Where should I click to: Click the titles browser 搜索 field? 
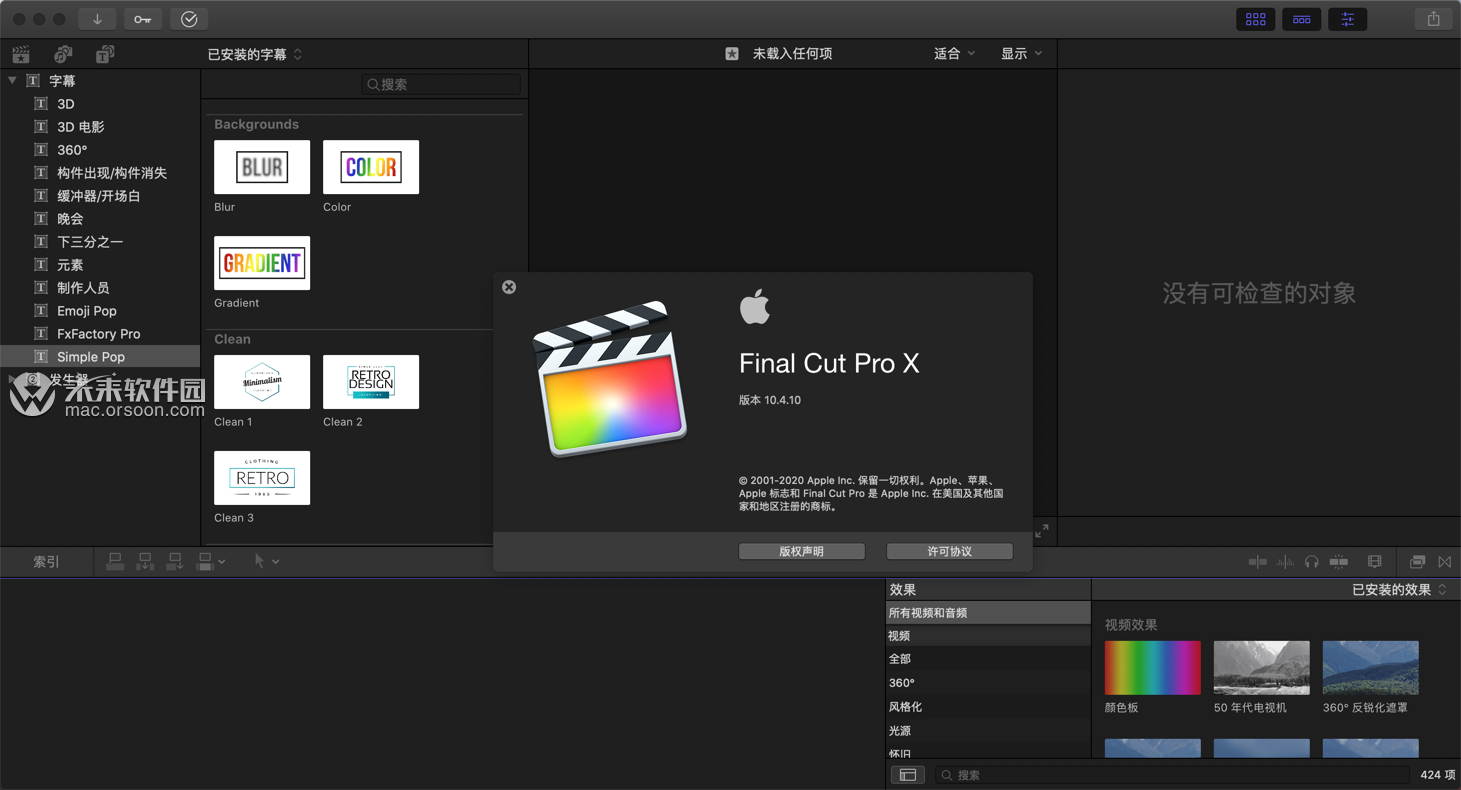click(441, 85)
